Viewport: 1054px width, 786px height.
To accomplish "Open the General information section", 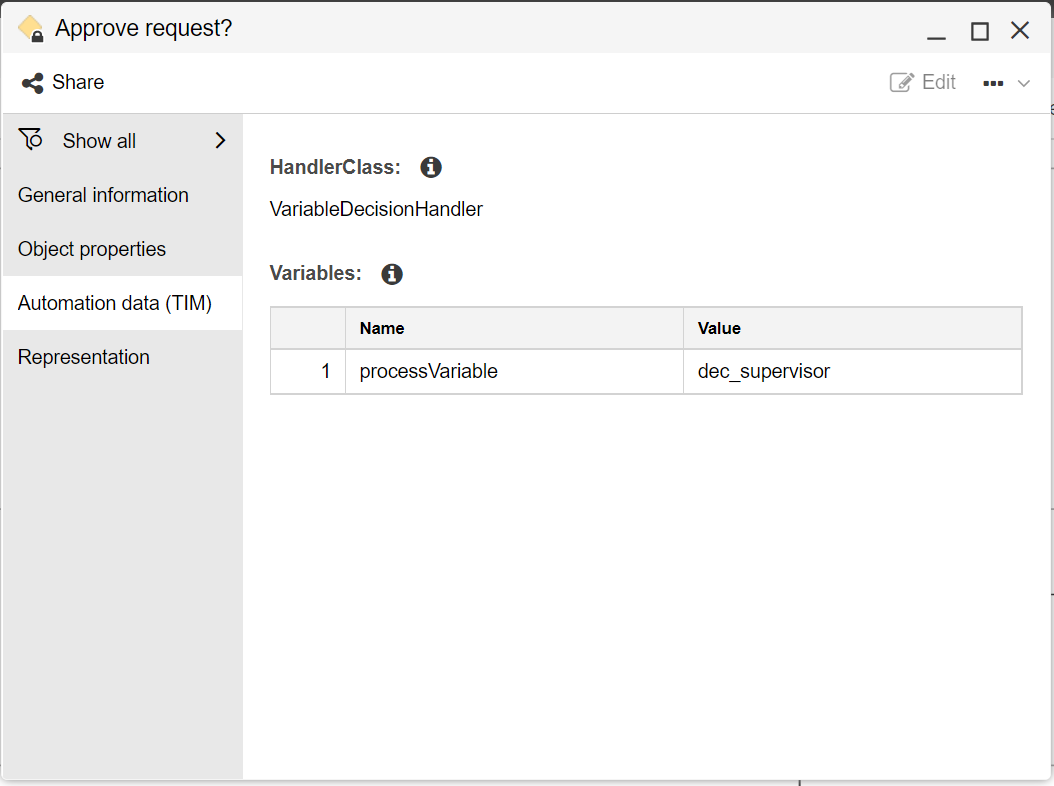I will (x=103, y=195).
